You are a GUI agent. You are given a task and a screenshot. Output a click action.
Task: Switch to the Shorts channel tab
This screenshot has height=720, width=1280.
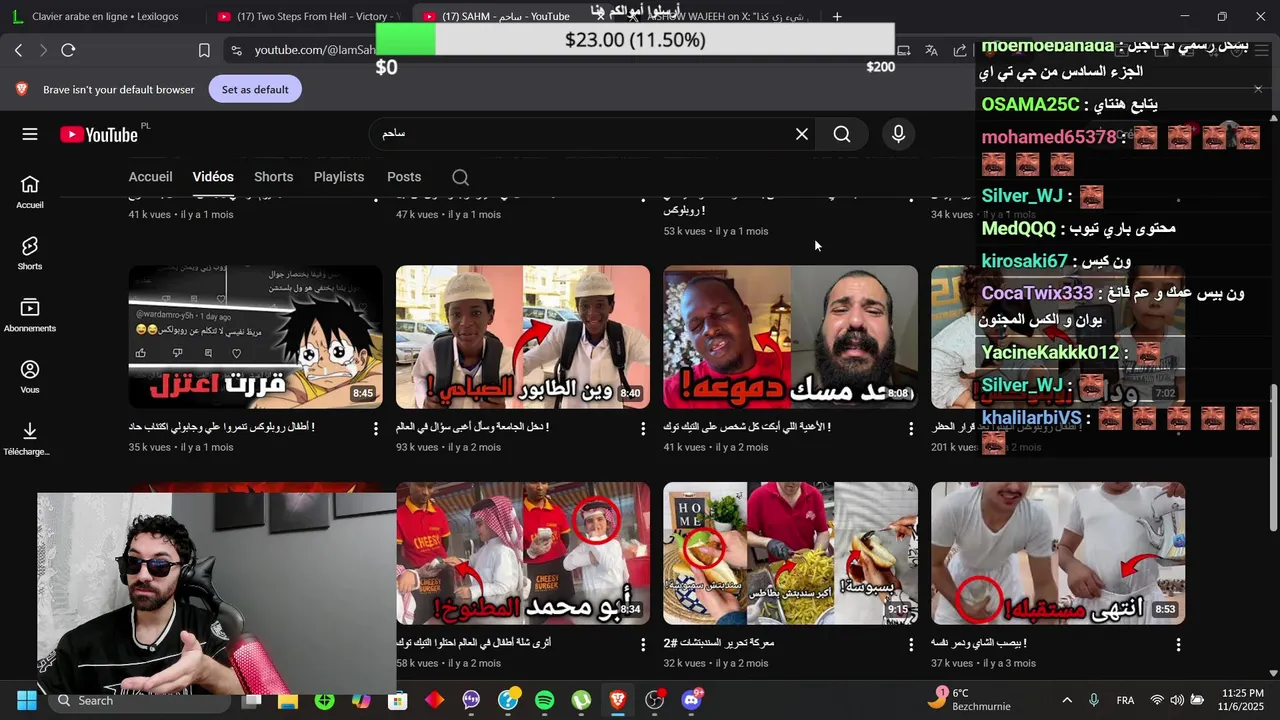273,177
